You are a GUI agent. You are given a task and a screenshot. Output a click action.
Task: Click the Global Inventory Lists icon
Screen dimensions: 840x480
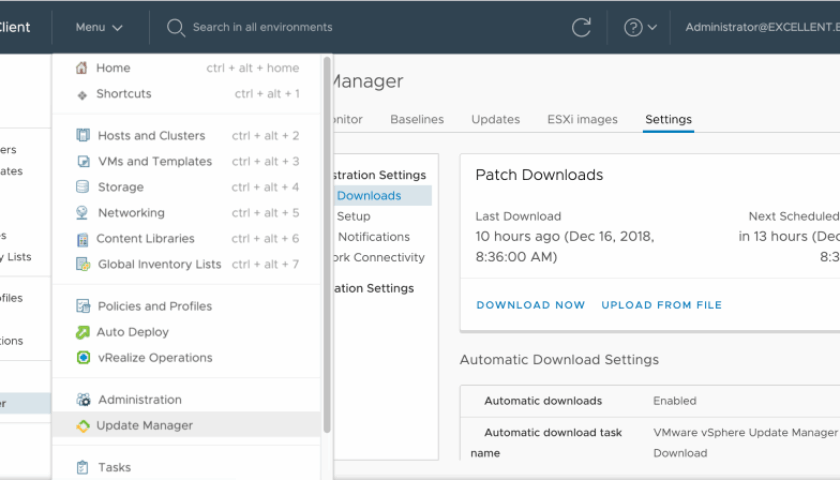[83, 264]
